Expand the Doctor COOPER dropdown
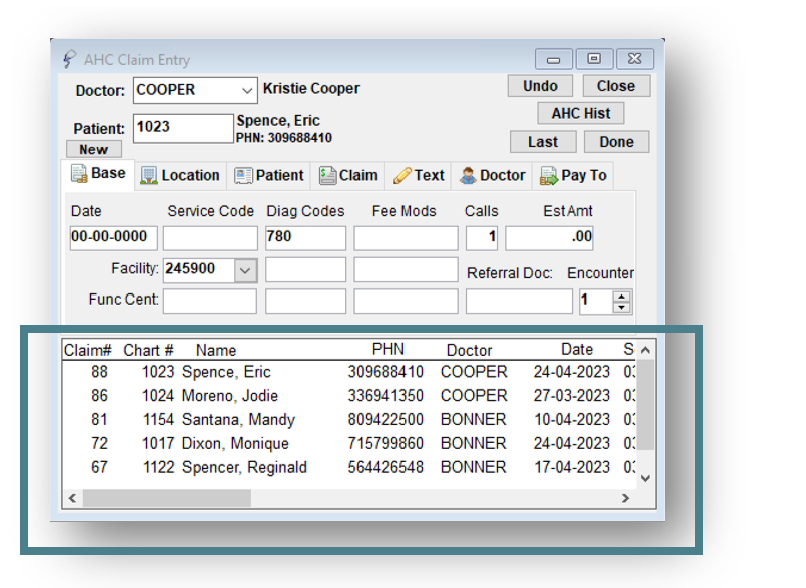 [247, 90]
